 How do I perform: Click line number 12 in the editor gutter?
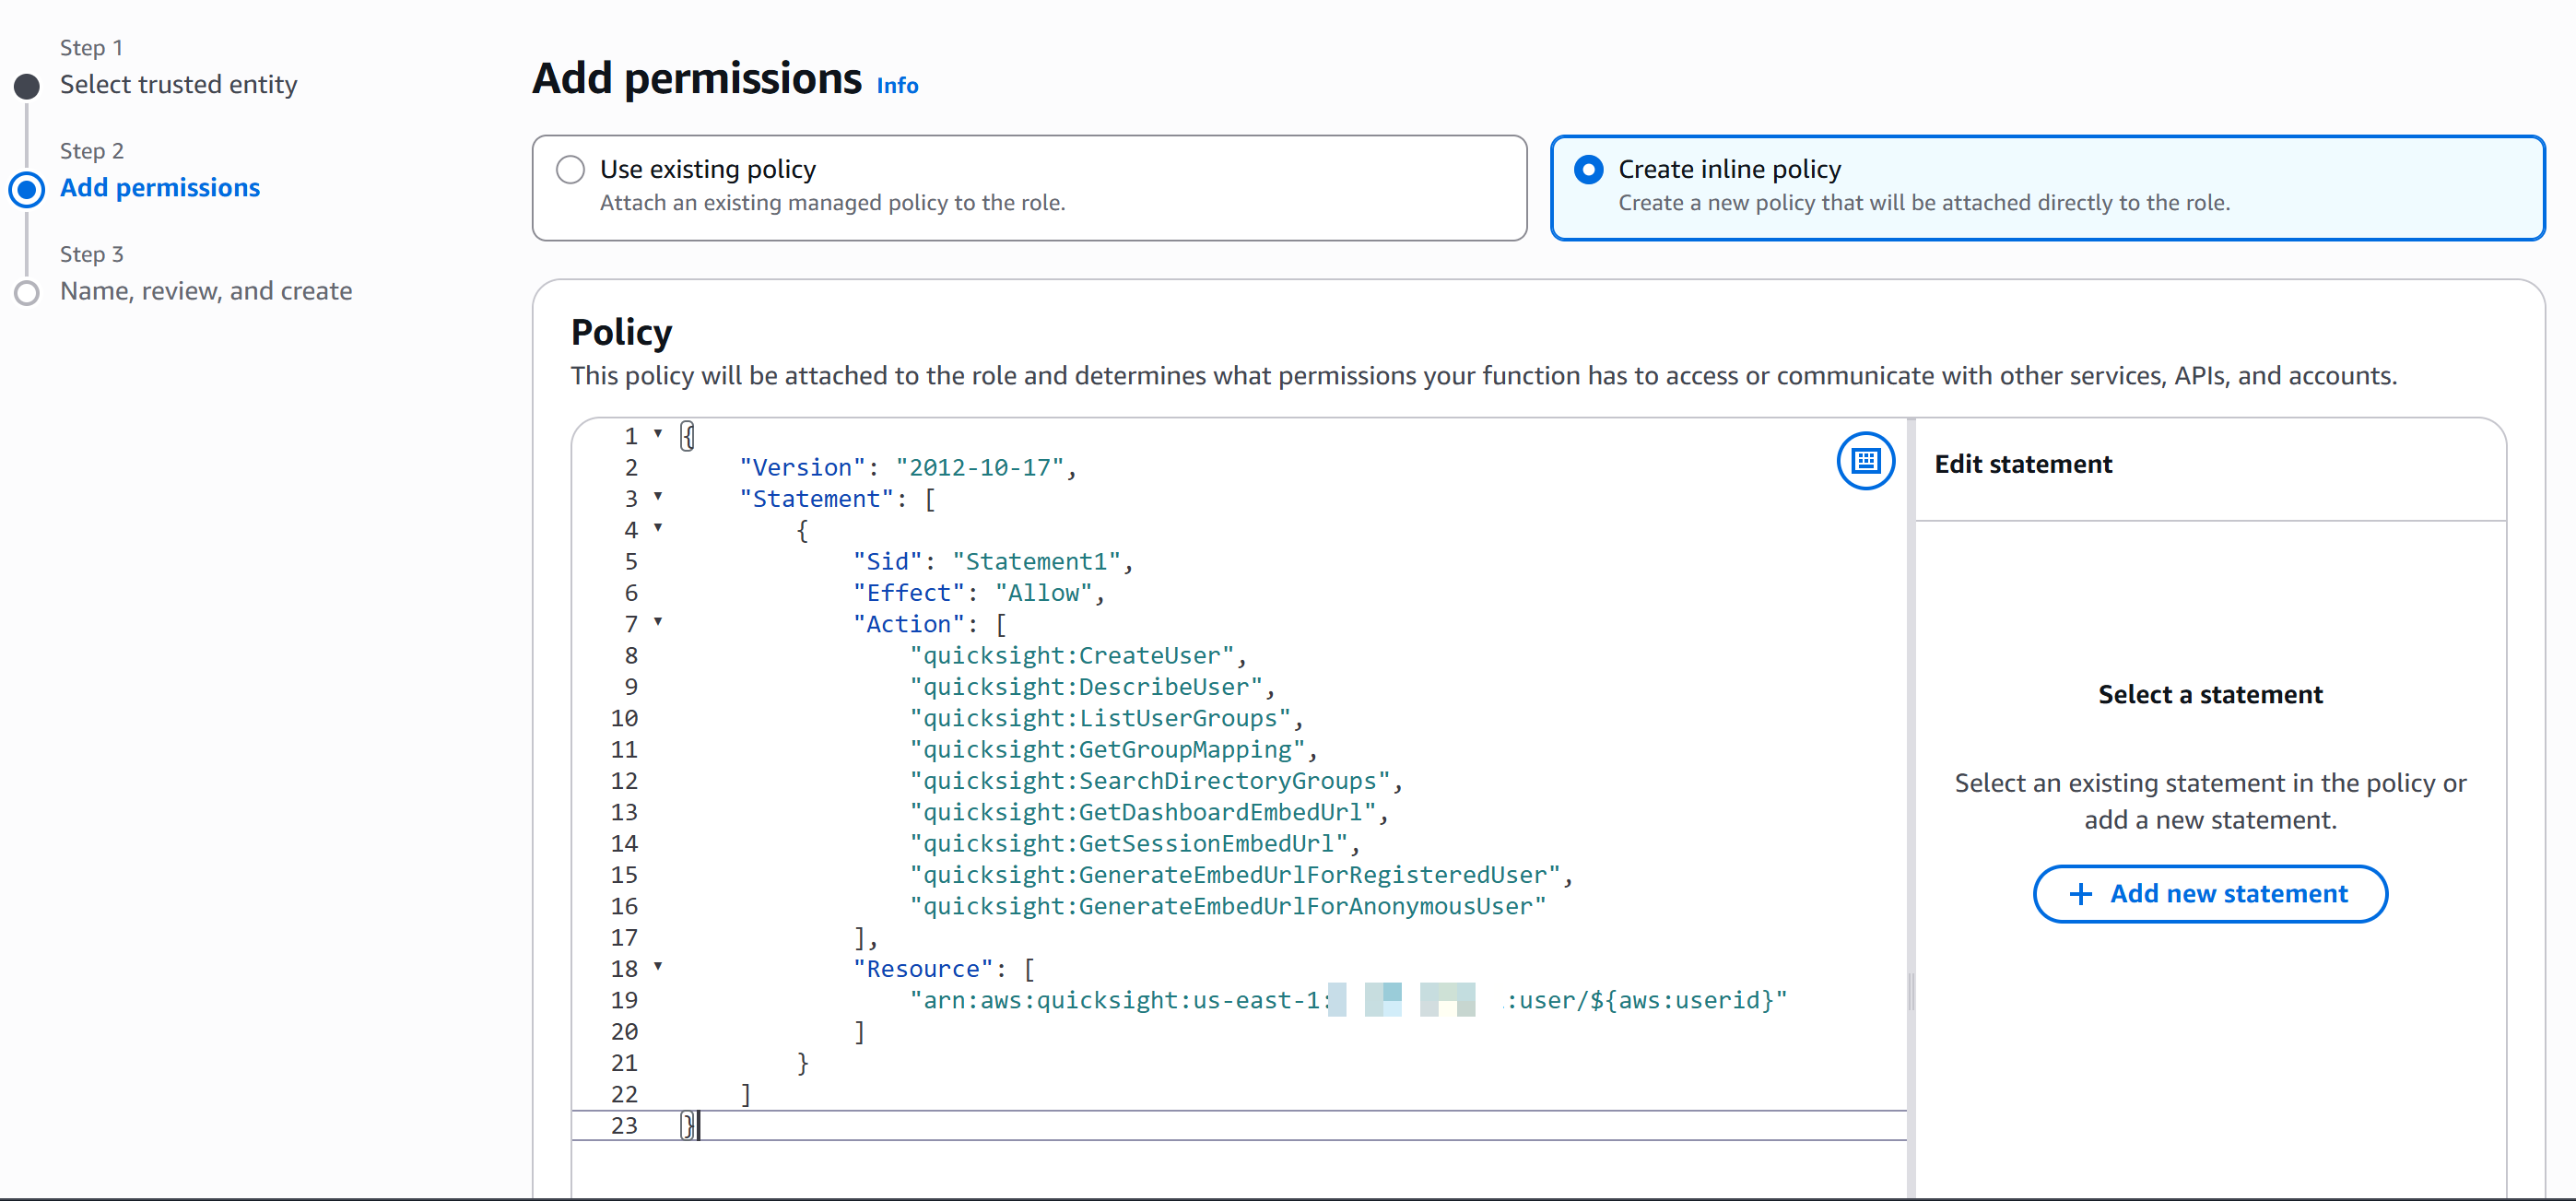pyautogui.click(x=624, y=781)
